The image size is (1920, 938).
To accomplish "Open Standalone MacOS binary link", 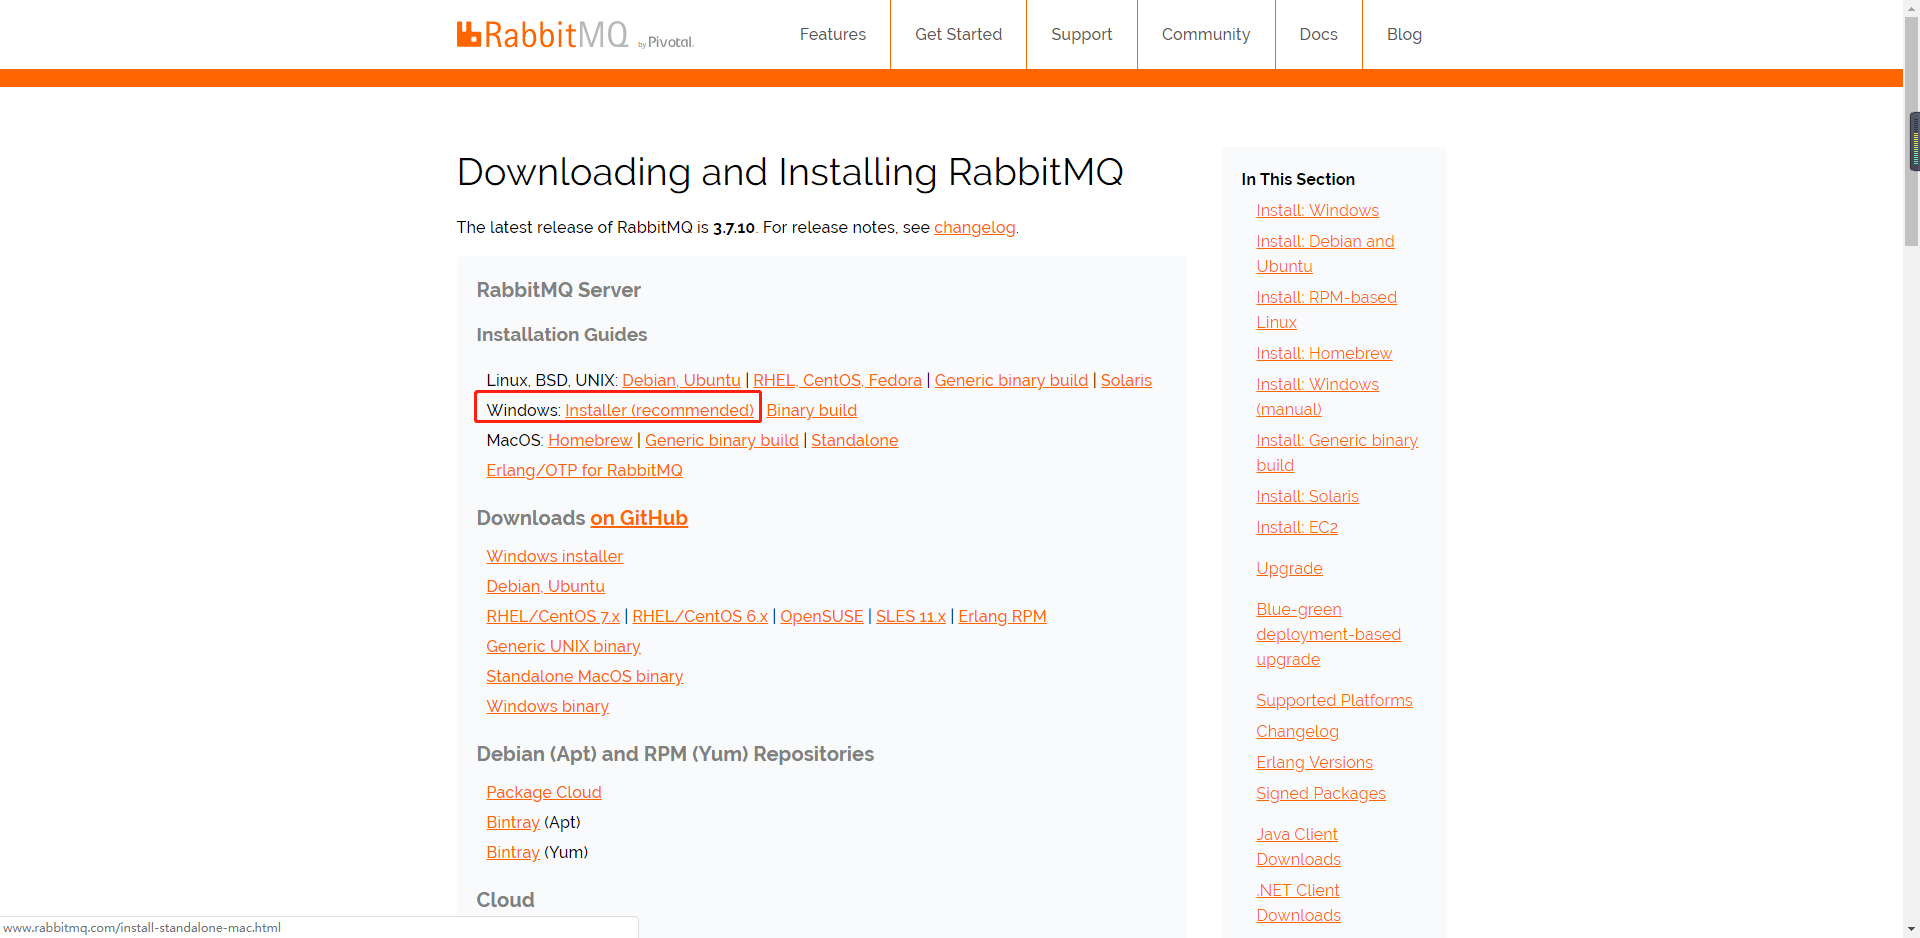I will [584, 676].
